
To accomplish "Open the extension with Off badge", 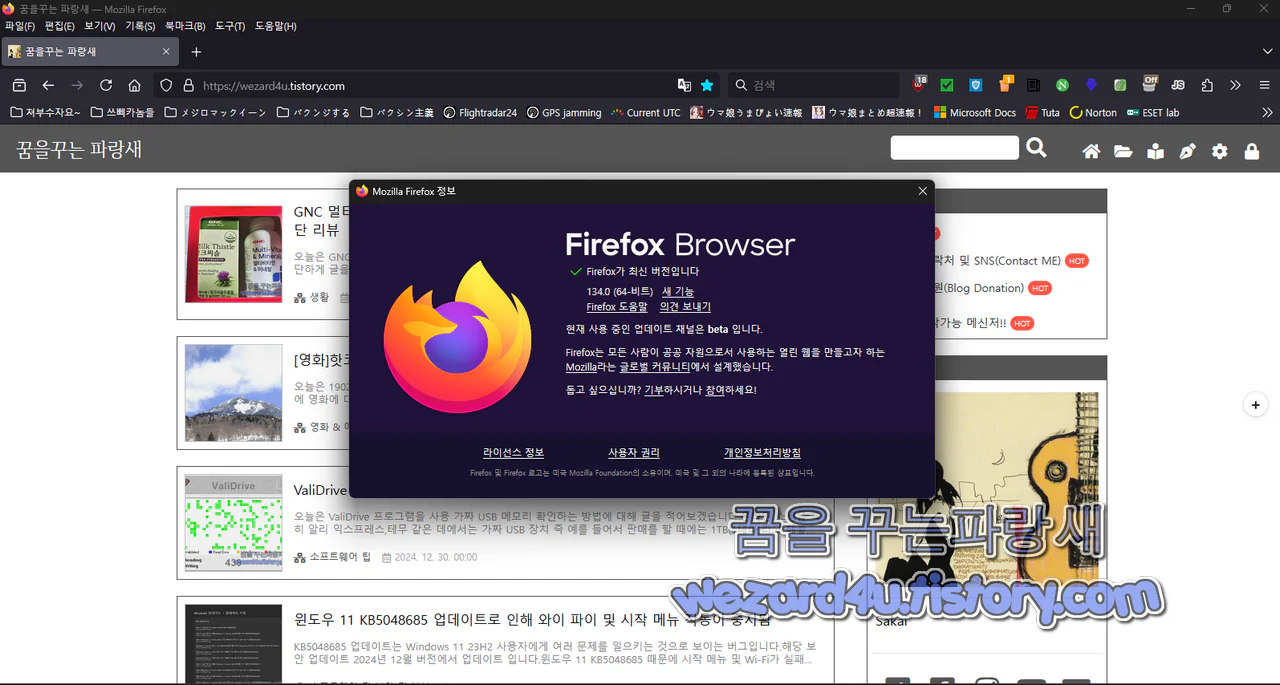I will point(1149,85).
